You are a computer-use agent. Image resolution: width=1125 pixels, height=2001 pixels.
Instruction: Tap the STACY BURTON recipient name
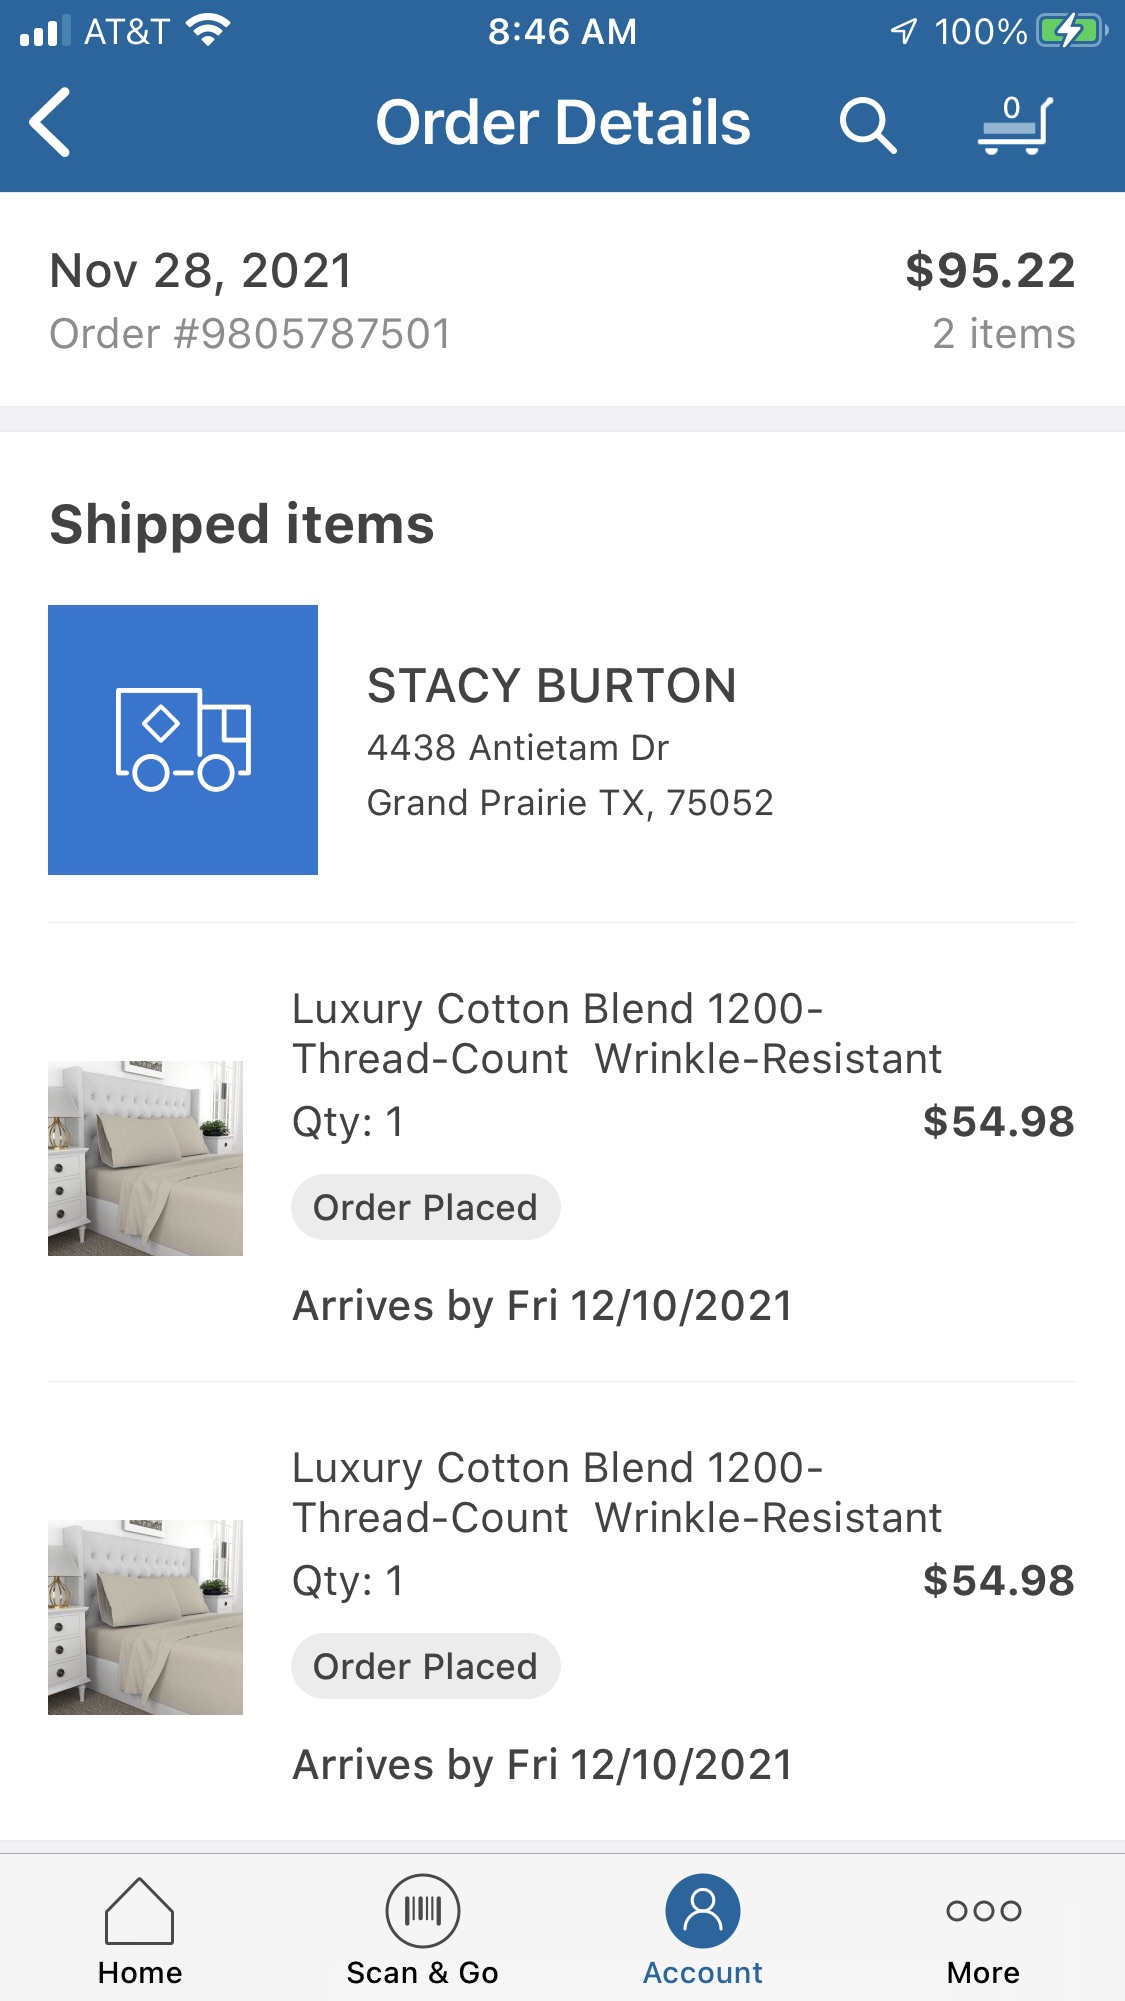pyautogui.click(x=552, y=686)
